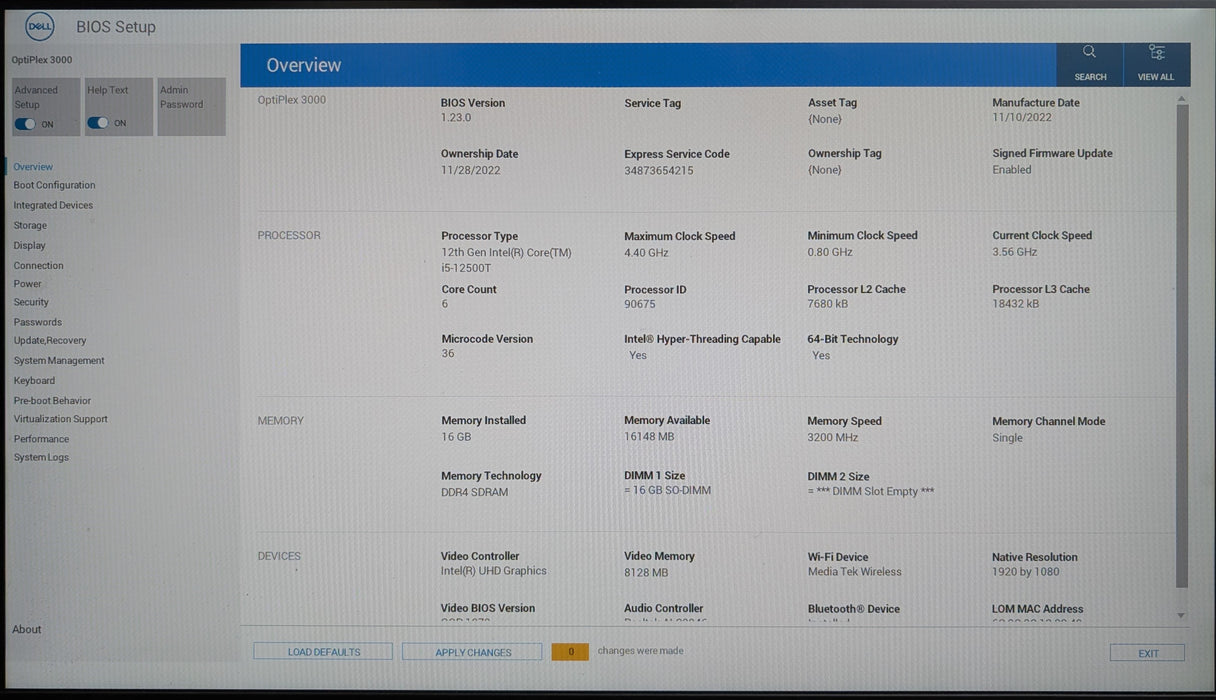Click Processor L3 Cache 18432 kB
Image resolution: width=1216 pixels, height=700 pixels.
pyautogui.click(x=1015, y=304)
